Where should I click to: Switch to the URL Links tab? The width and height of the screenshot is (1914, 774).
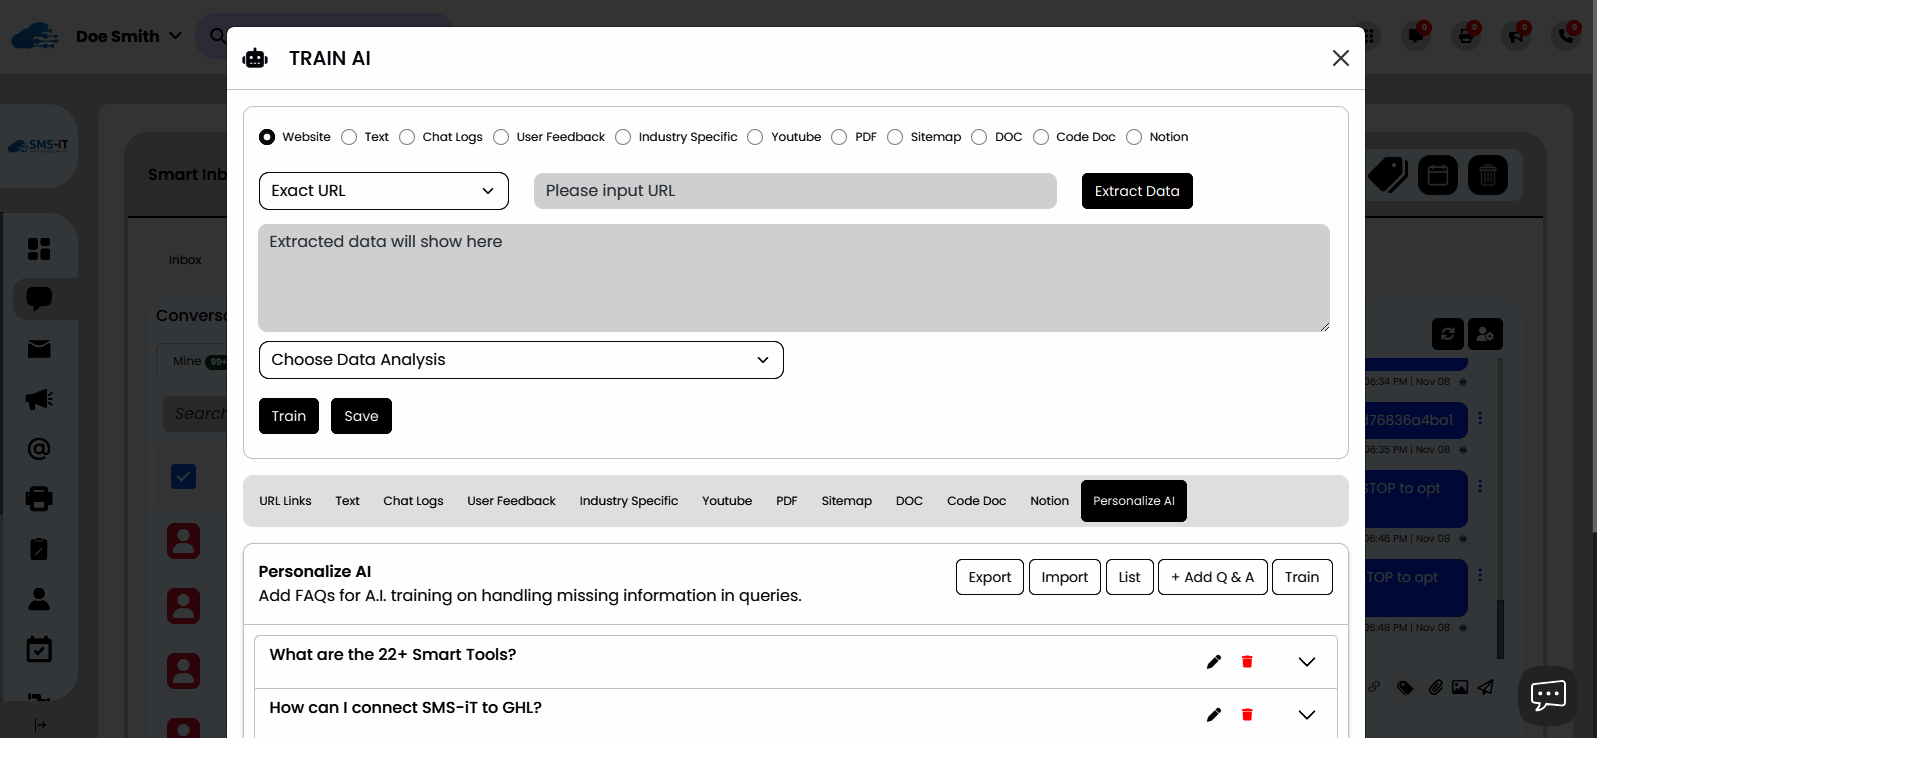click(x=285, y=501)
